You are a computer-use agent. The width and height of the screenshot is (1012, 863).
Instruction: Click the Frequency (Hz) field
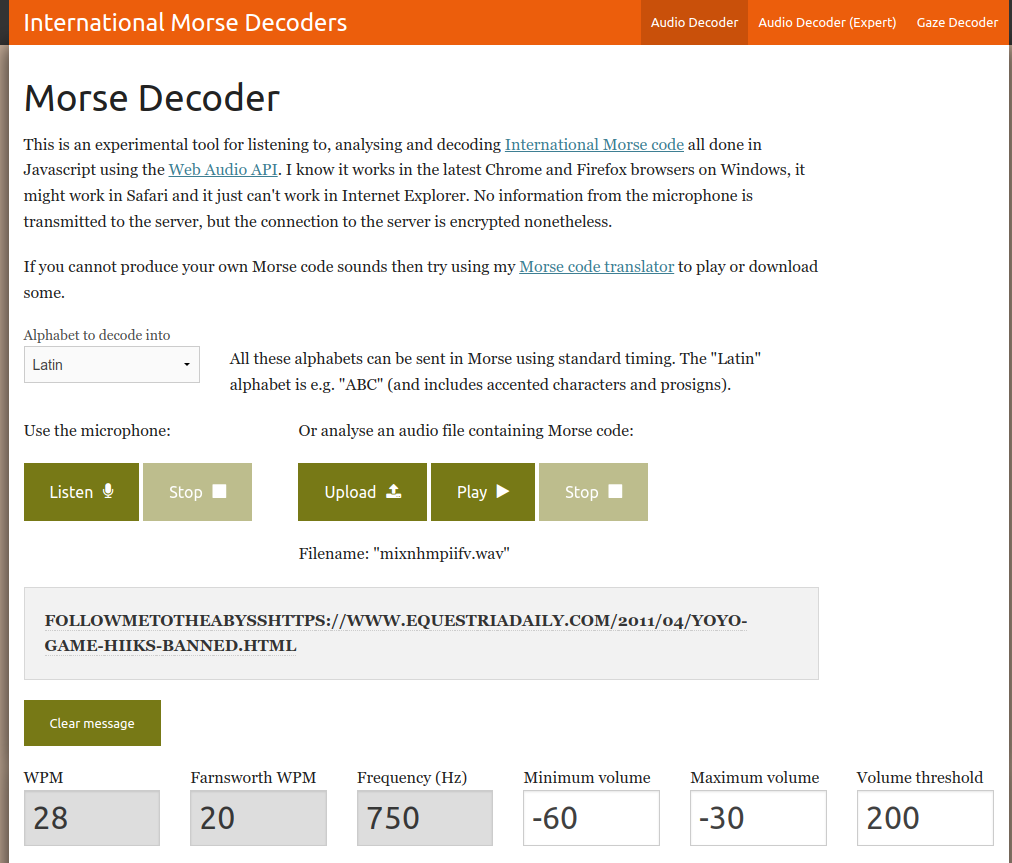pyautogui.click(x=424, y=818)
